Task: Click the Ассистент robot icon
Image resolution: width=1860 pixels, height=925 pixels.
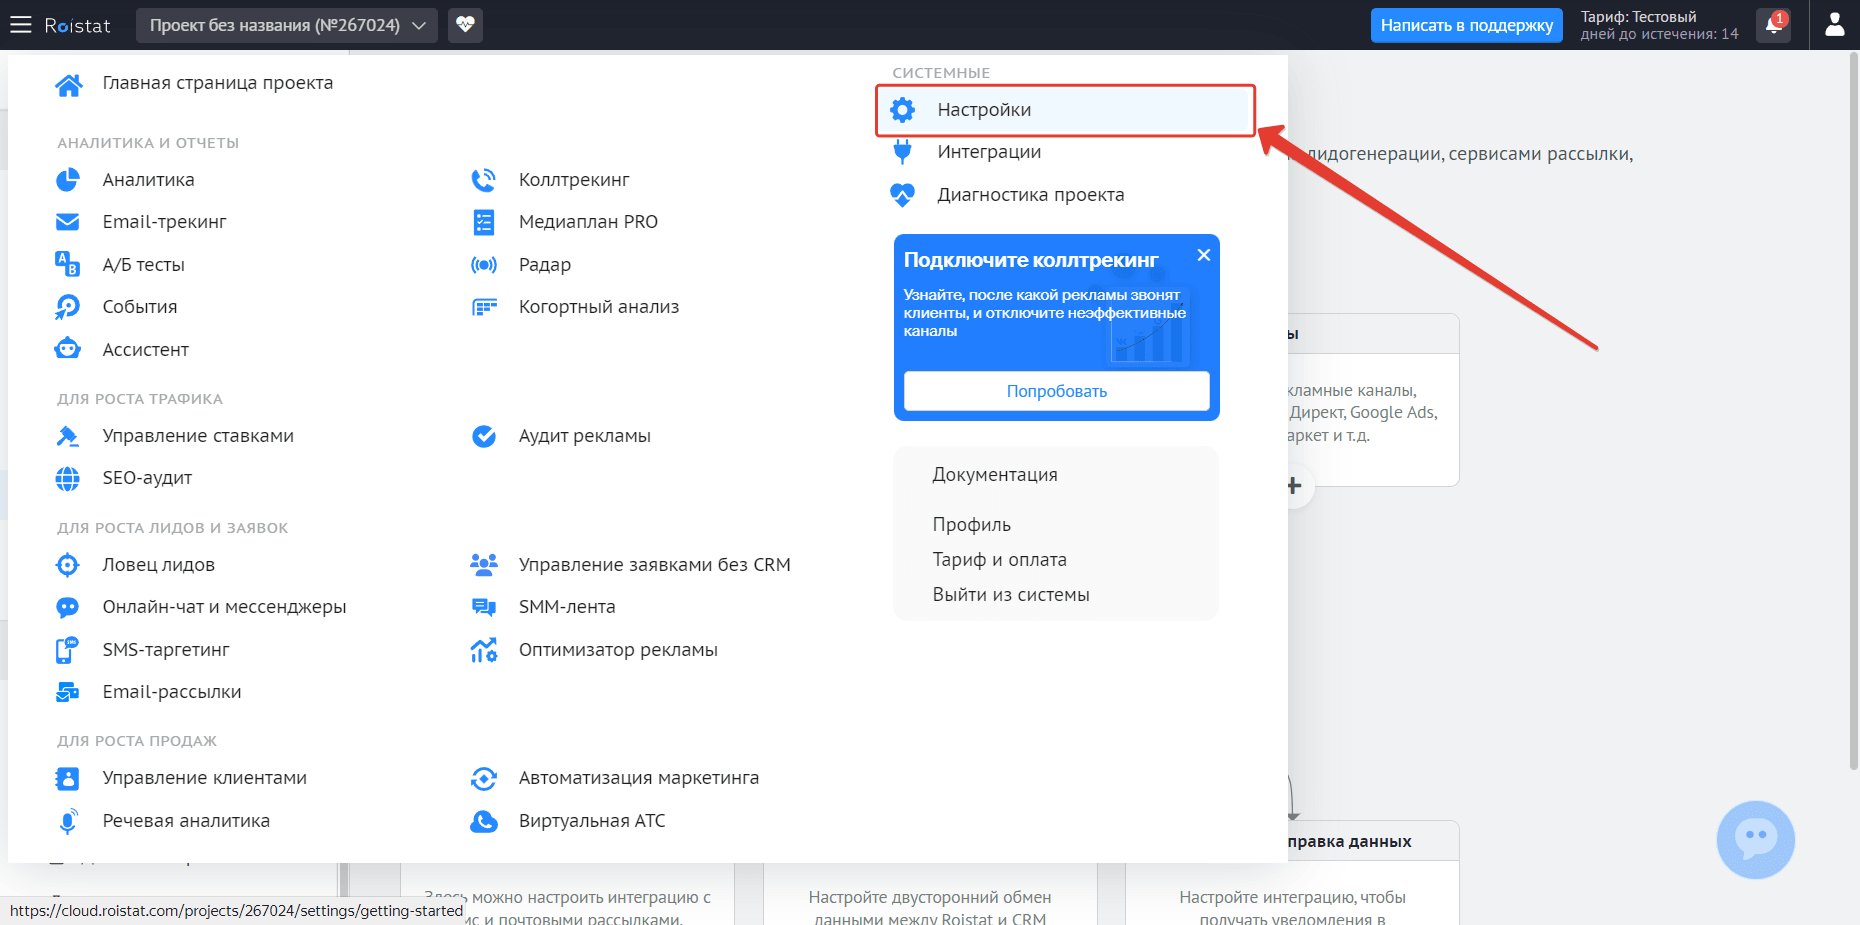Action: tap(67, 349)
